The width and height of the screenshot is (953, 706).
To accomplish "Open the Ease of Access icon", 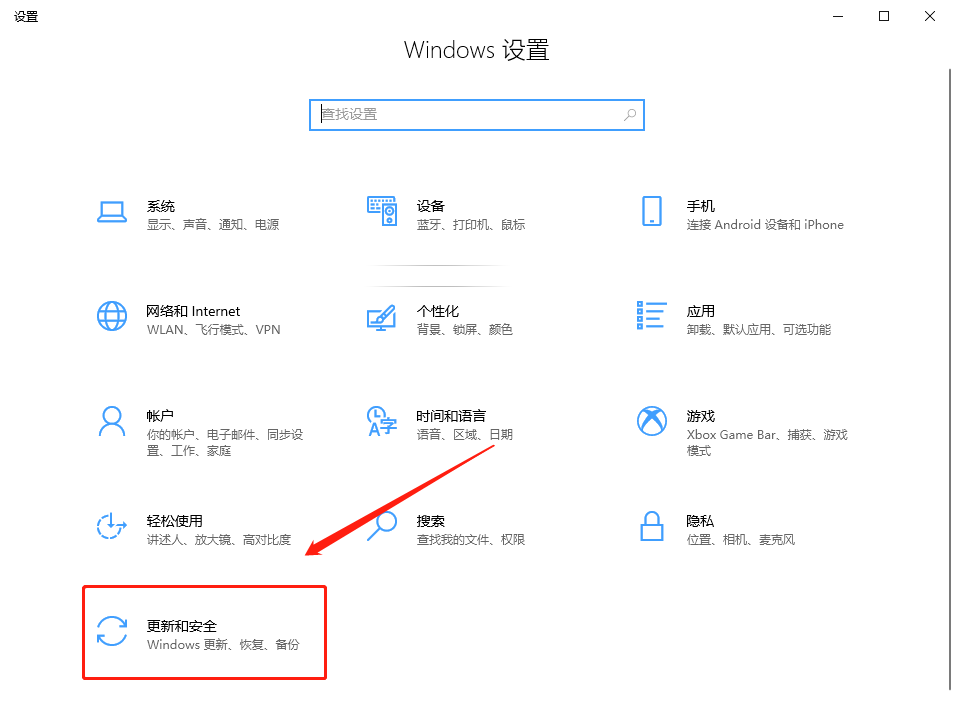I will [x=112, y=526].
